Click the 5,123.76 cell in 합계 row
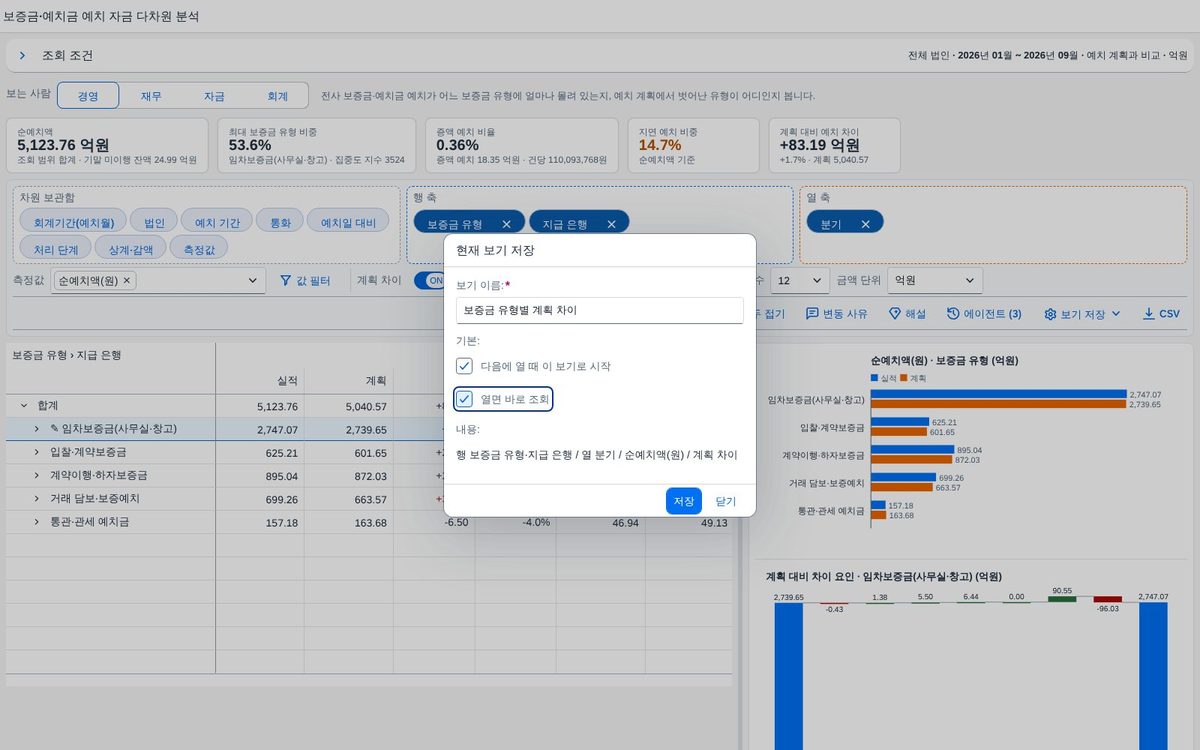The height and width of the screenshot is (750, 1200). click(x=260, y=406)
